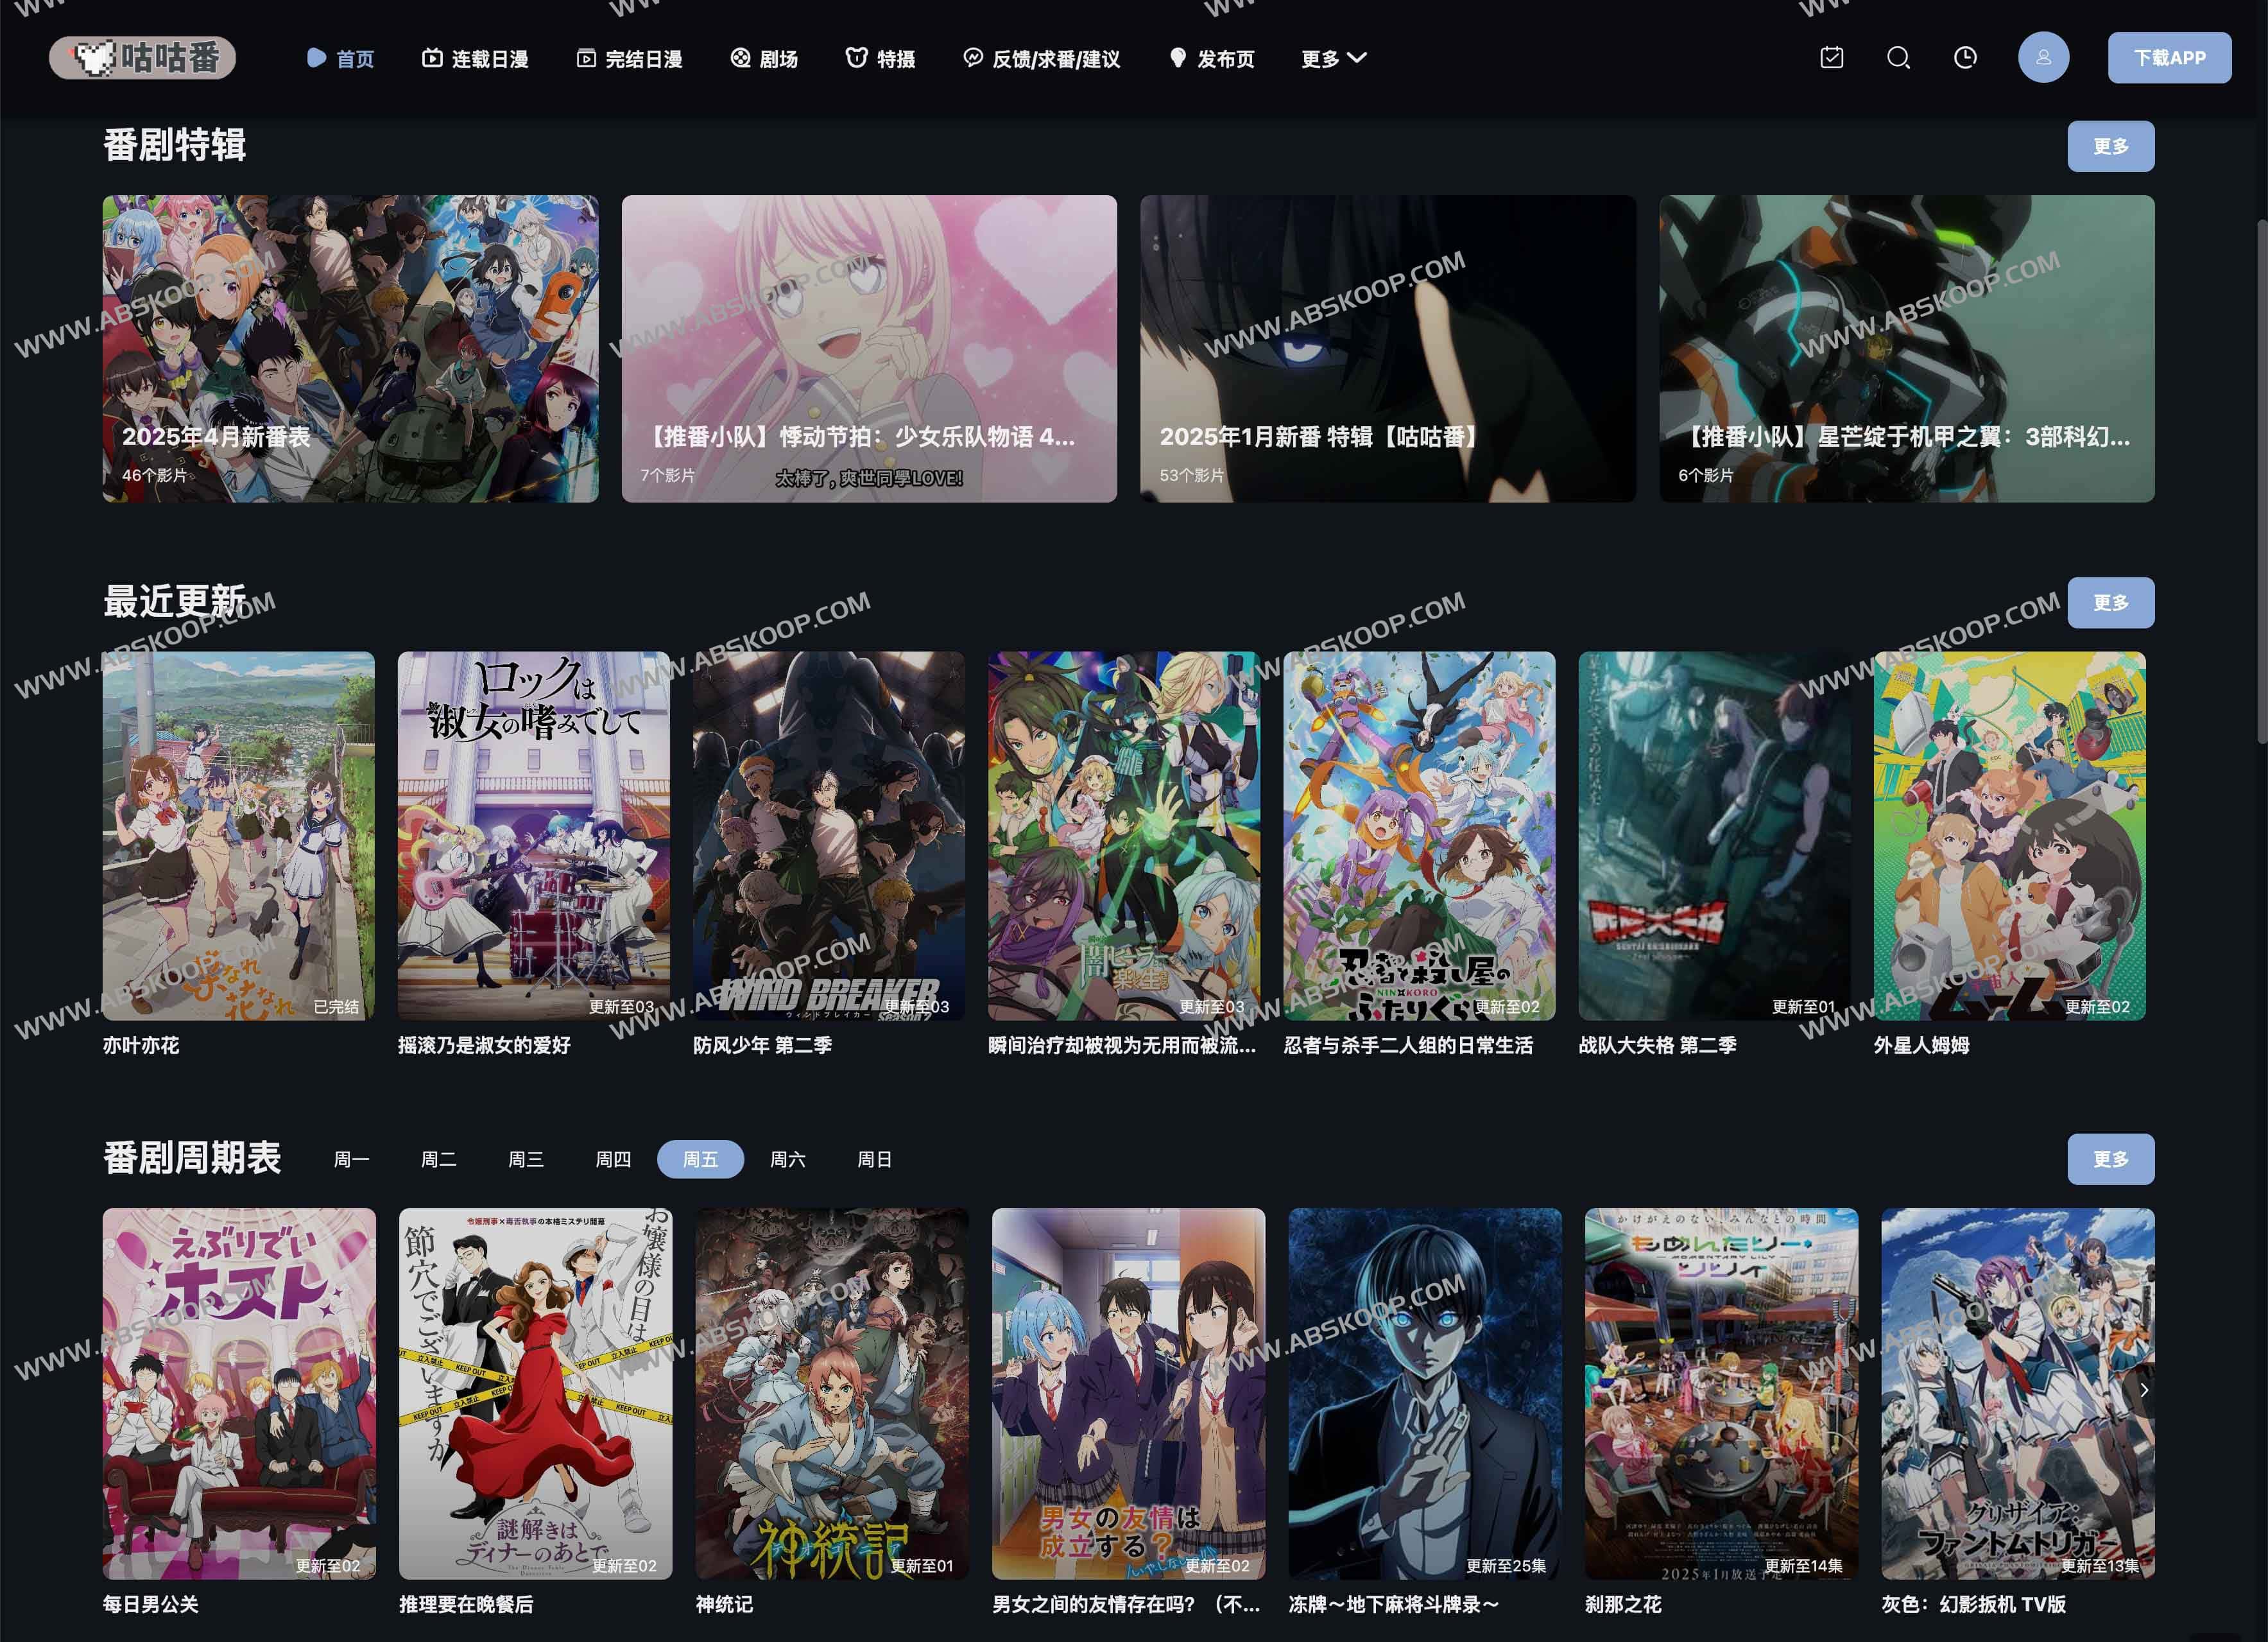
Task: Select the 周五 schedule tab
Action: [x=700, y=1159]
